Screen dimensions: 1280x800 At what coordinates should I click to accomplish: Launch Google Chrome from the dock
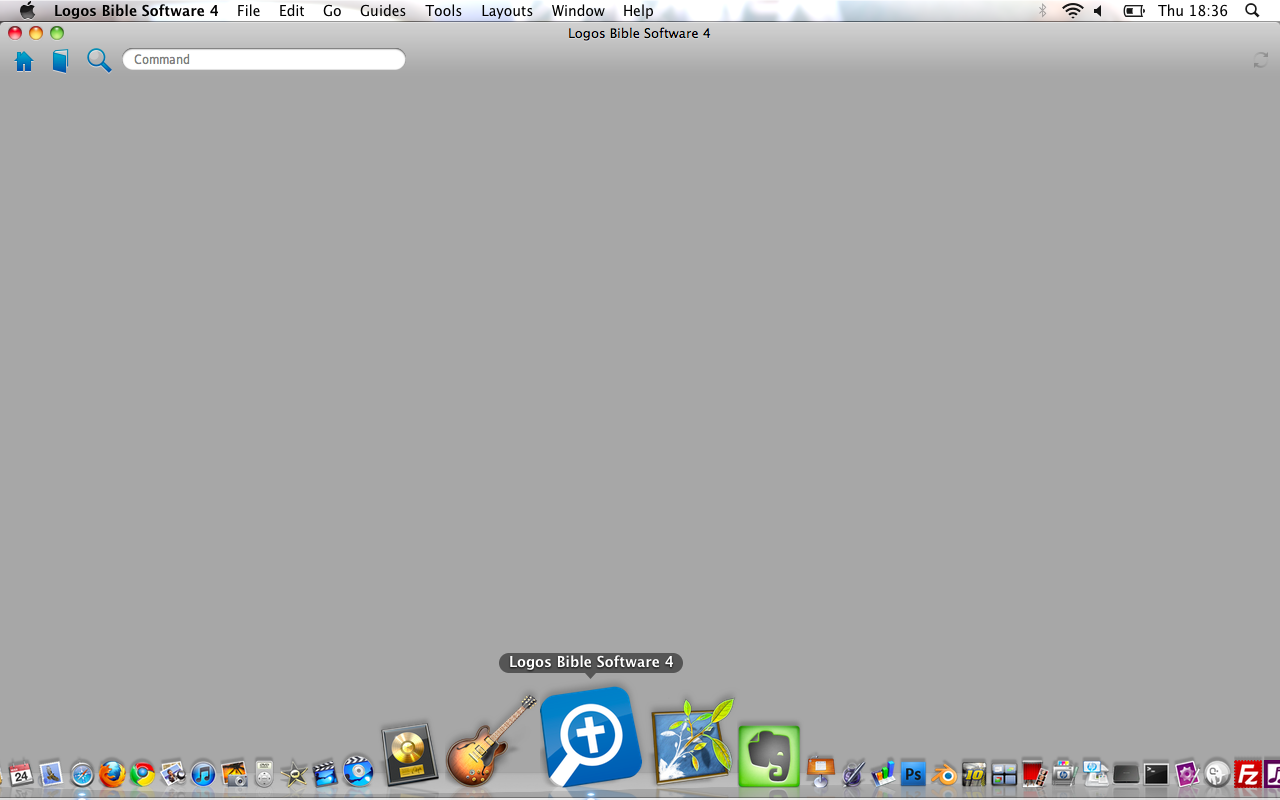pos(143,773)
